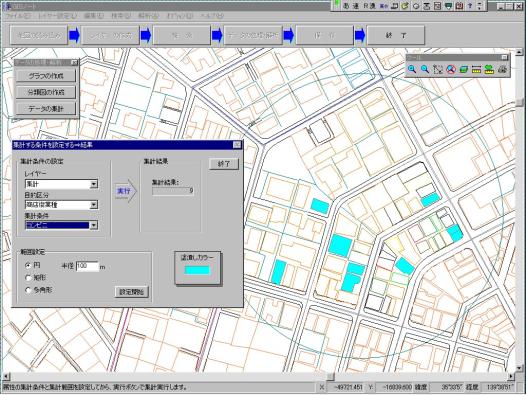The image size is (526, 395).
Task: Click the 実行 arrow button to run aggregation
Action: coord(126,191)
